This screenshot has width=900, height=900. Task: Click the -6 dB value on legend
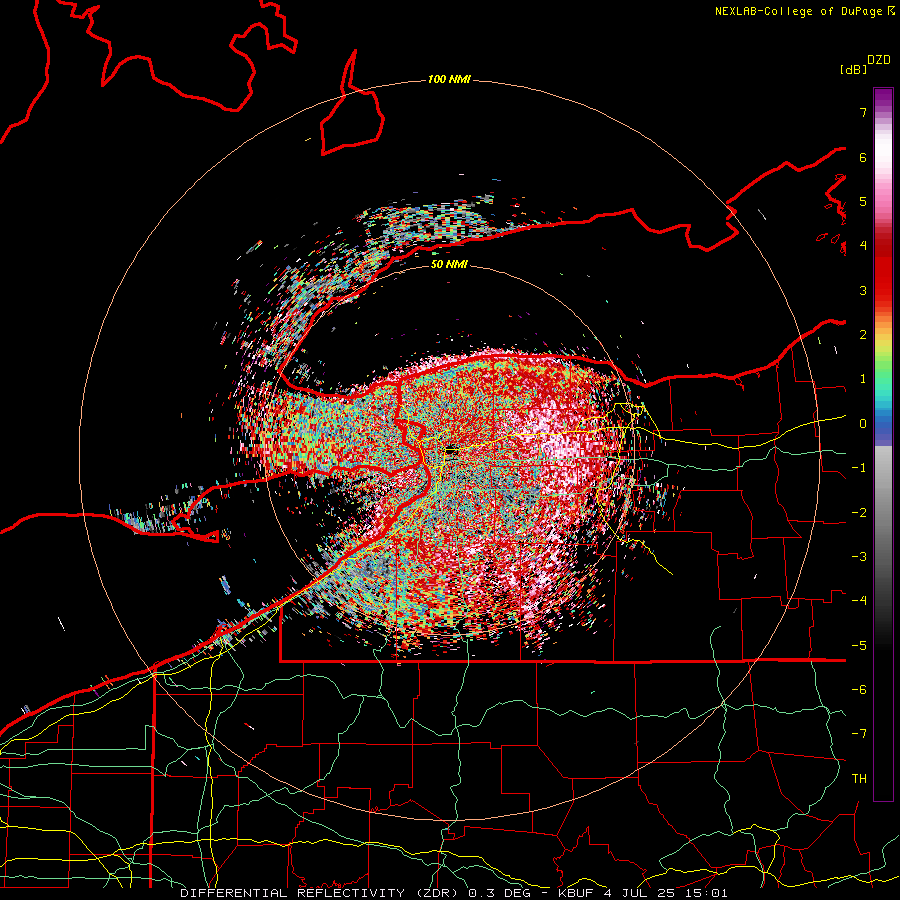click(x=859, y=690)
